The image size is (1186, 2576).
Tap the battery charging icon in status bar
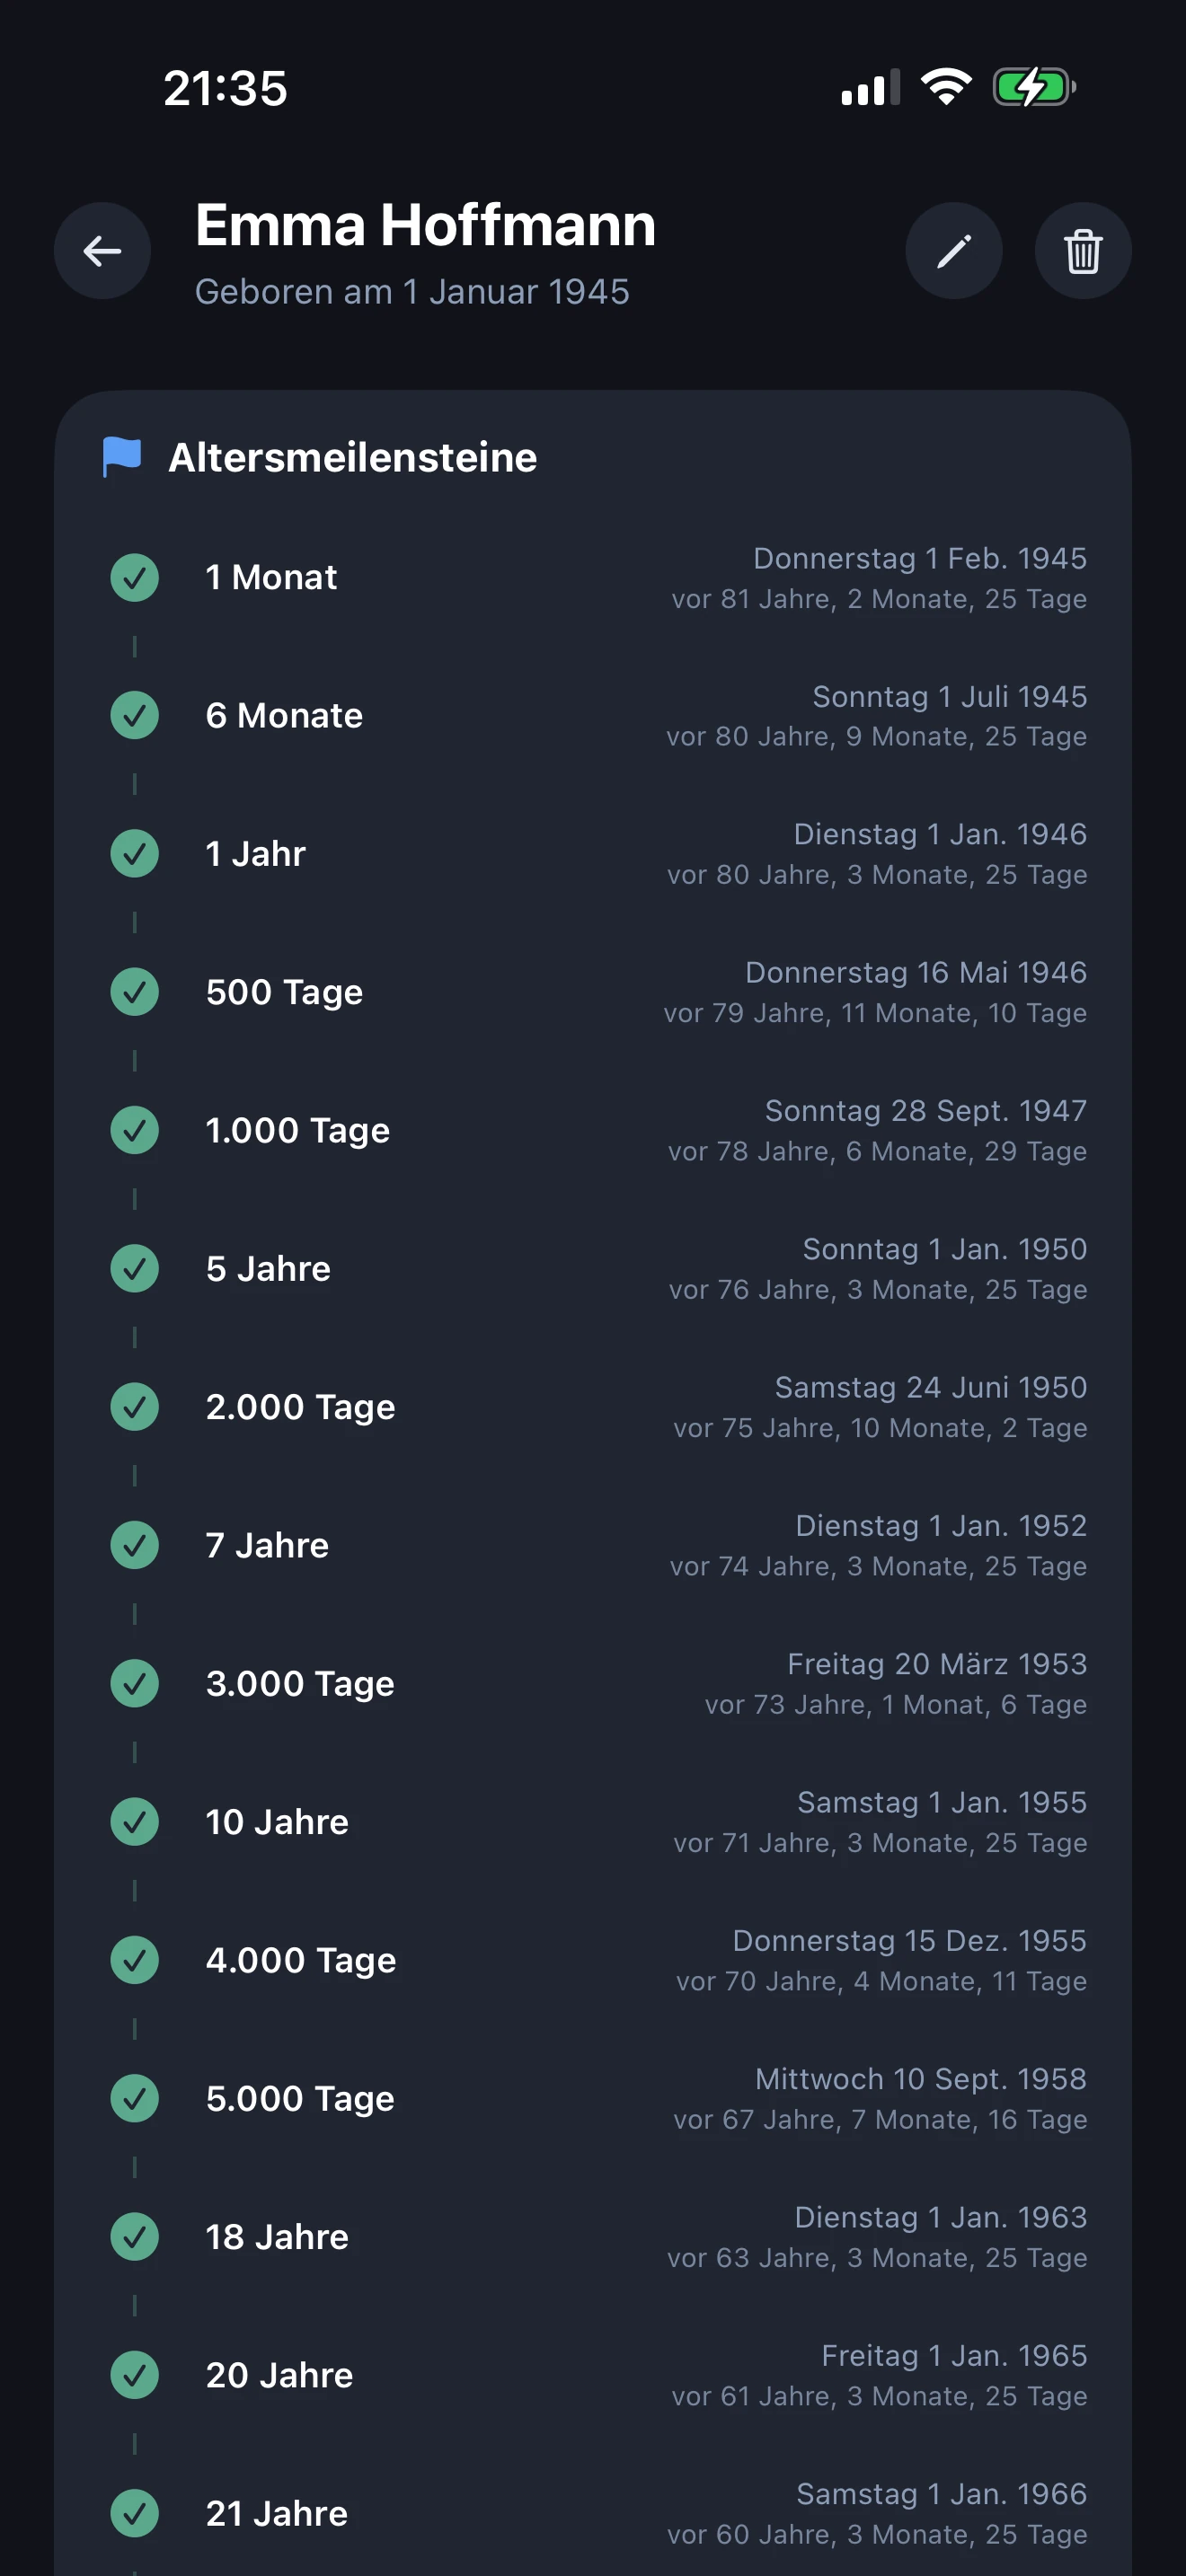pos(1033,88)
